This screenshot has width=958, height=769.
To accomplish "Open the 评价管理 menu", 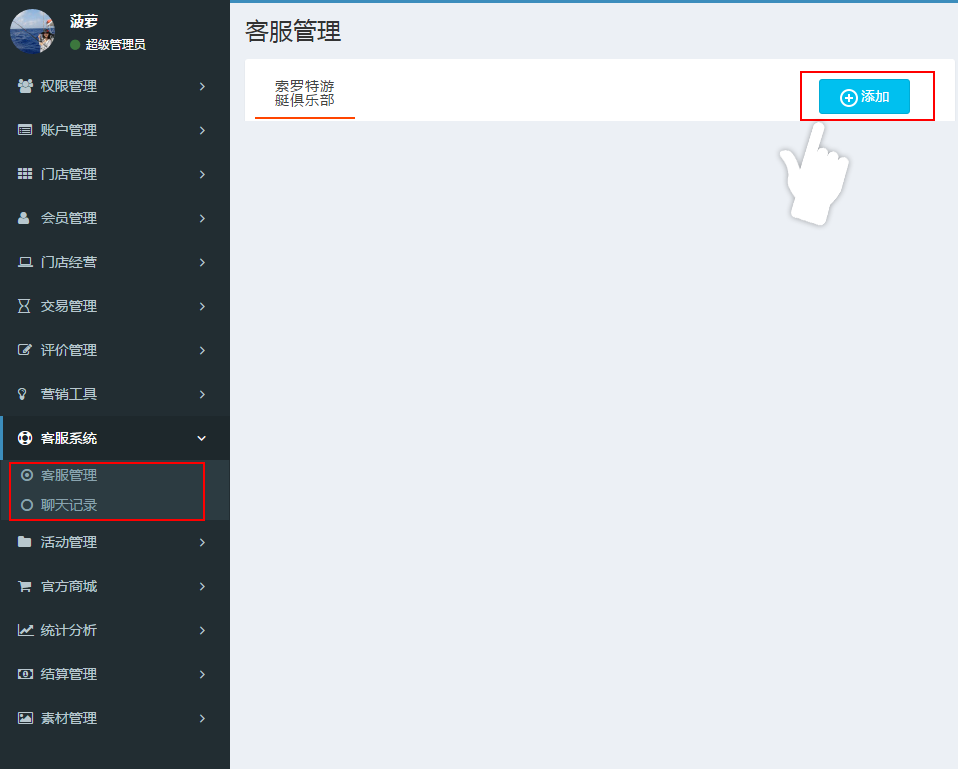I will [115, 350].
